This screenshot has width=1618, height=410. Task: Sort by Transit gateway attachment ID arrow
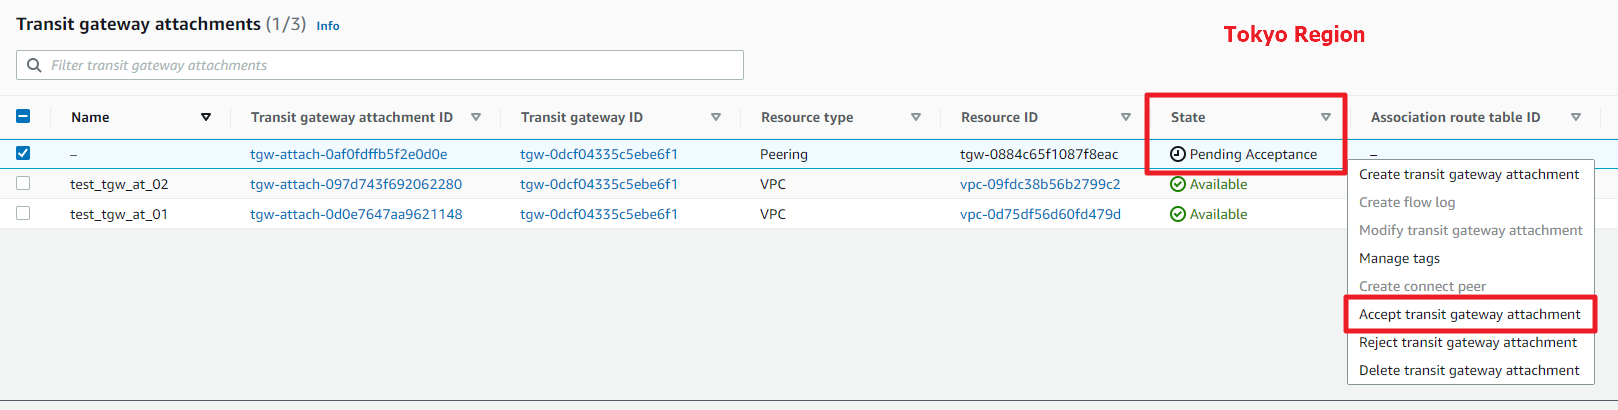[x=476, y=117]
